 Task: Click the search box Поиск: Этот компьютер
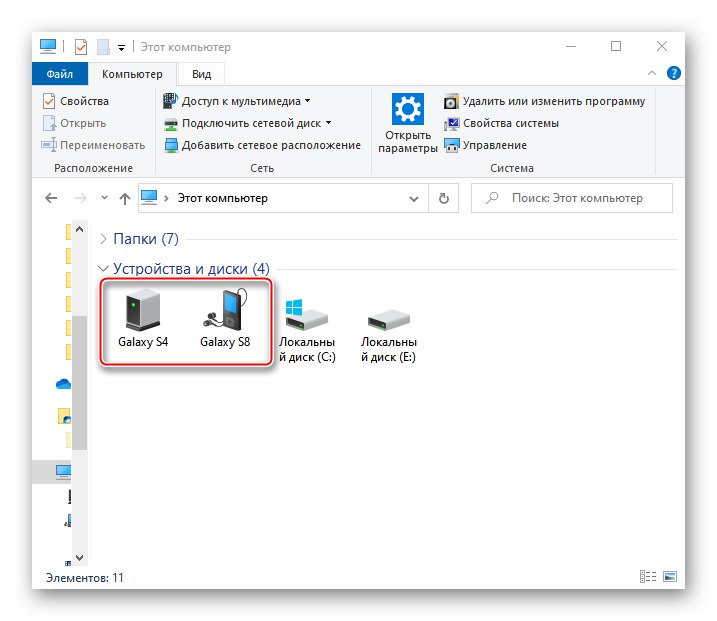[x=572, y=198]
